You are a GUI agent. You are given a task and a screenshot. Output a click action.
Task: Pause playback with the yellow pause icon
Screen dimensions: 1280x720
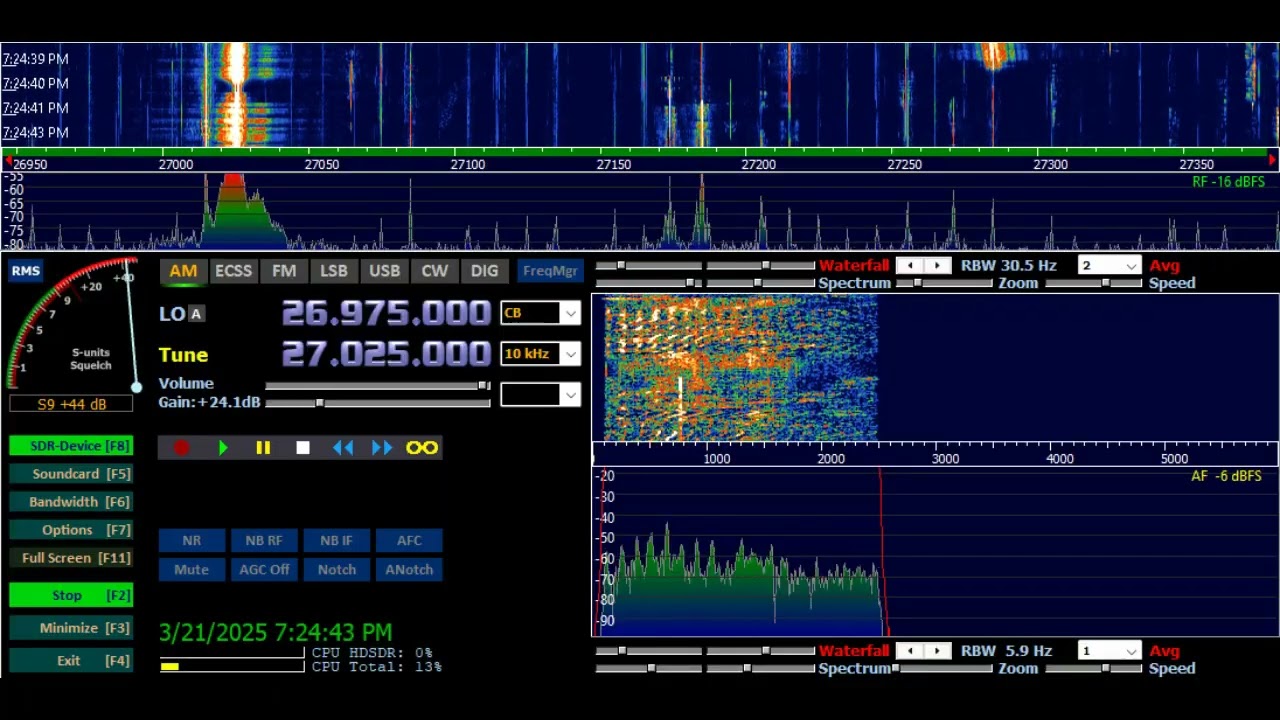click(263, 448)
